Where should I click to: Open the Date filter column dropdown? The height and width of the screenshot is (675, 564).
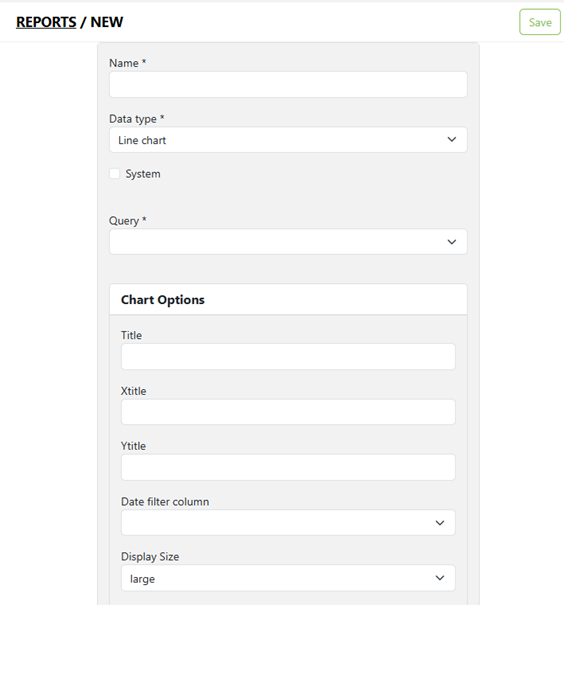pyautogui.click(x=288, y=523)
